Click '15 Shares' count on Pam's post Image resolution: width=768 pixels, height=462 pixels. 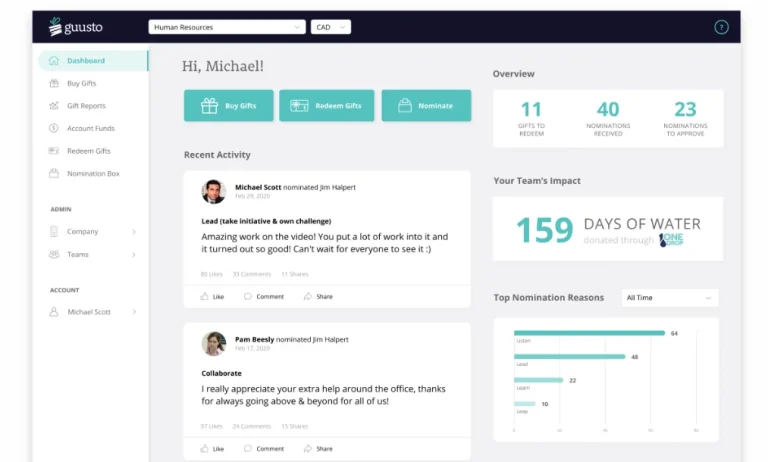pyautogui.click(x=295, y=426)
